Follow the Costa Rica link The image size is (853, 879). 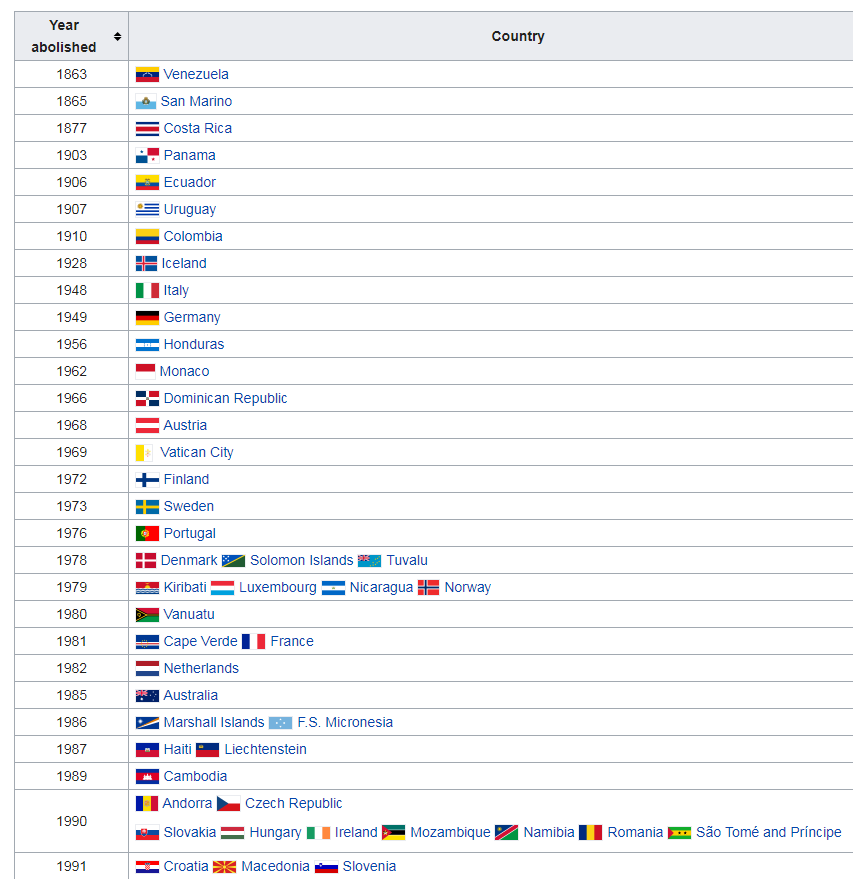click(x=198, y=128)
